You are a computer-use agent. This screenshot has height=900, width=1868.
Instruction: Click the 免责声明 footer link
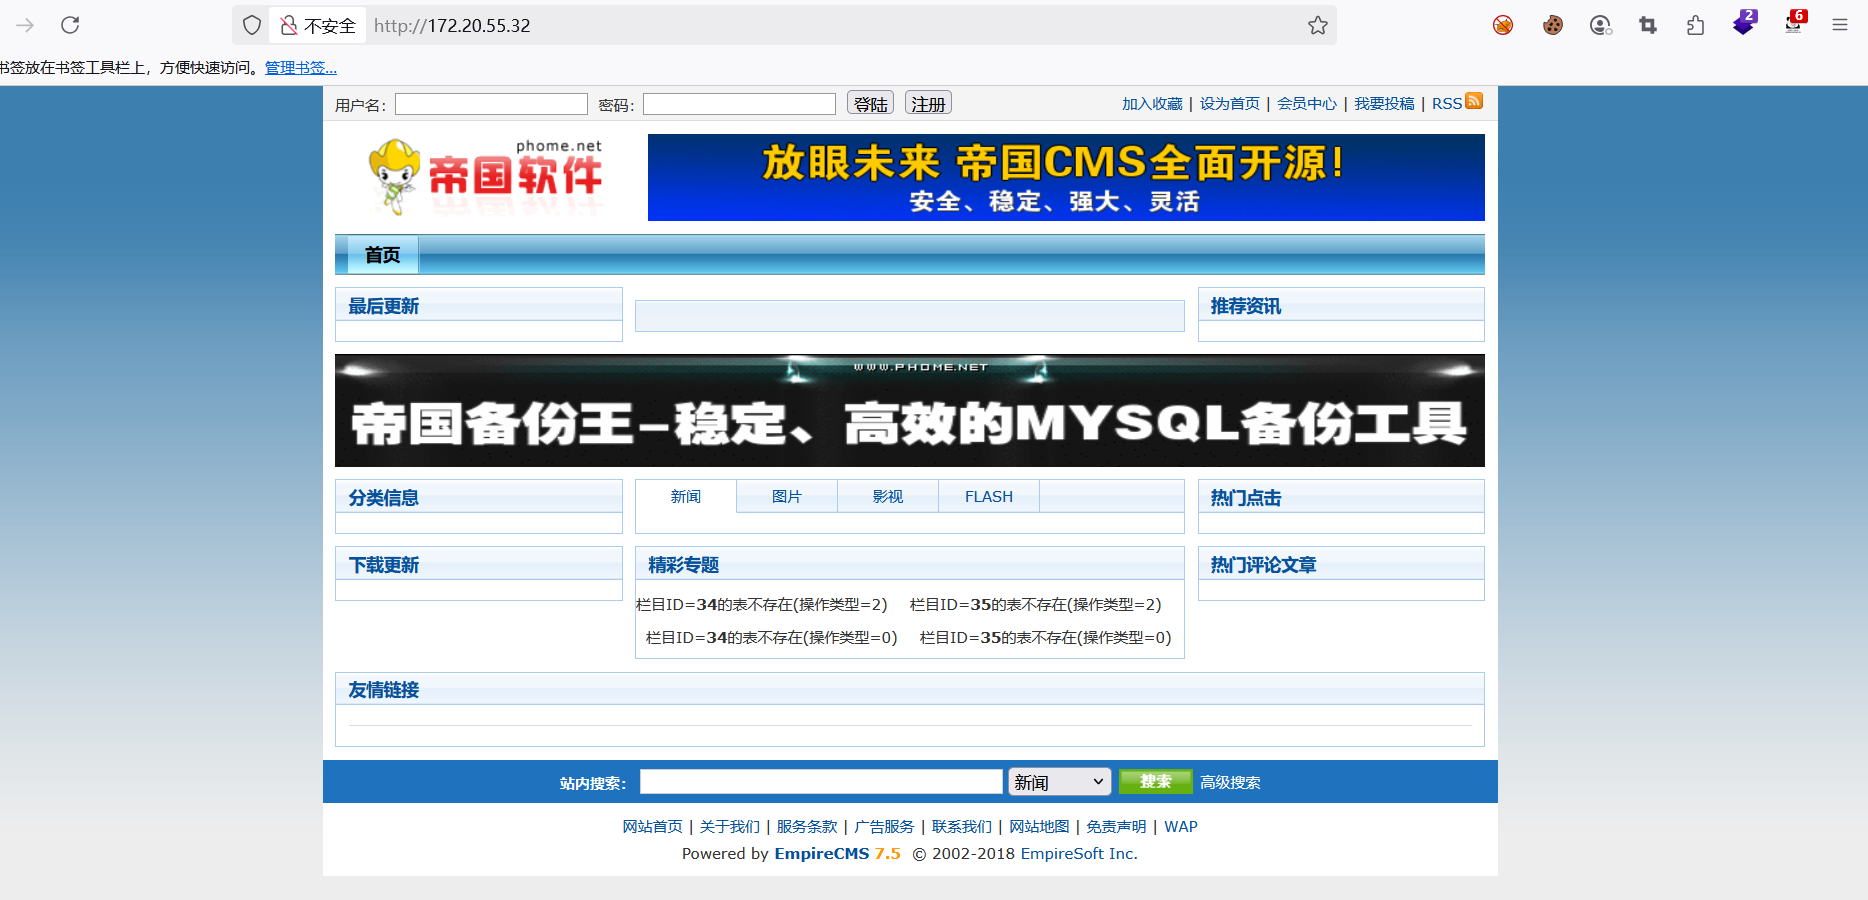[1116, 827]
